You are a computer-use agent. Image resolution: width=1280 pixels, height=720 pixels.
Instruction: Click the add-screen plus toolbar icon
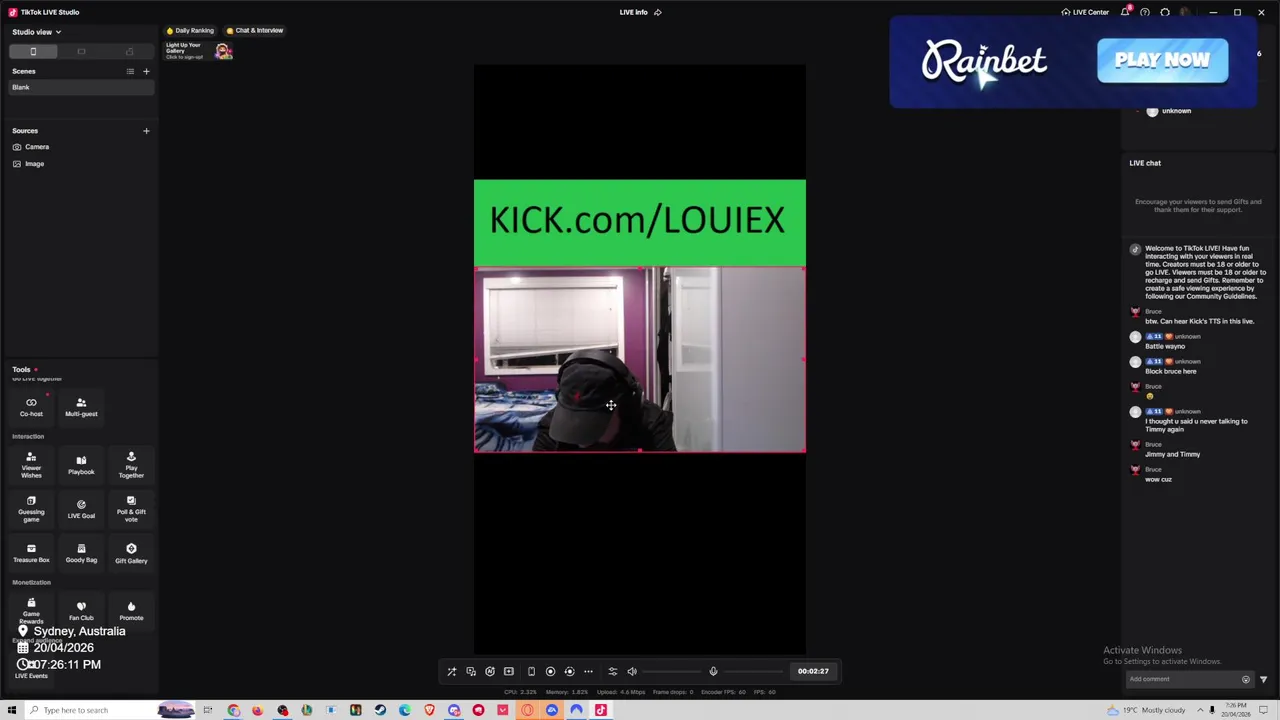click(509, 671)
